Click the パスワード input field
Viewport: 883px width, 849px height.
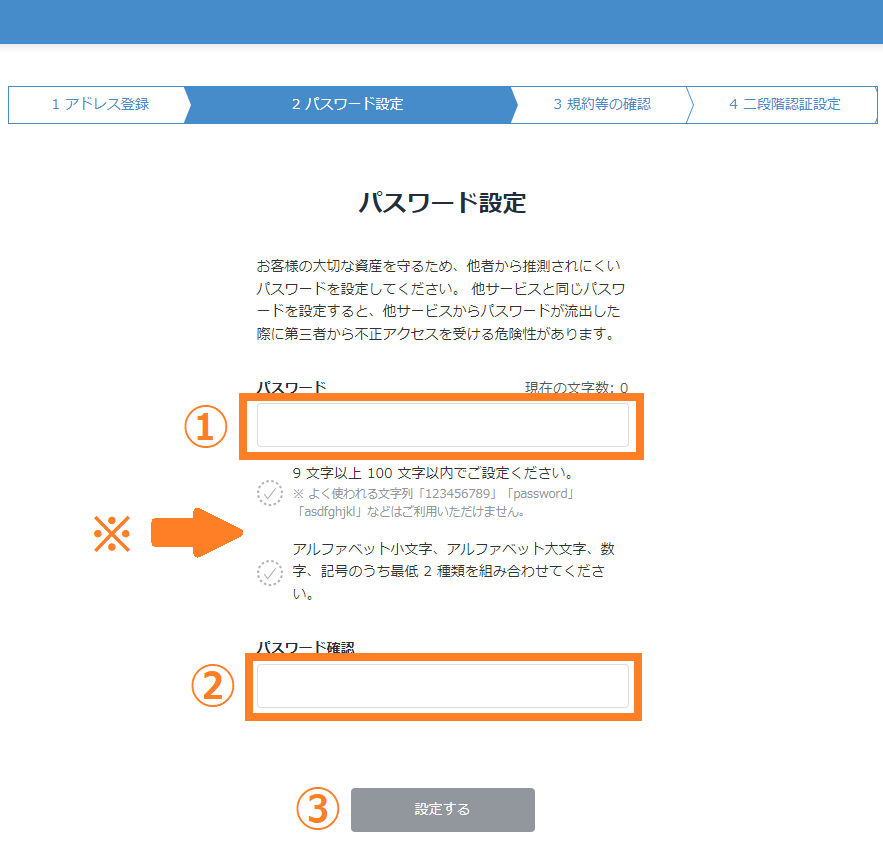point(443,425)
